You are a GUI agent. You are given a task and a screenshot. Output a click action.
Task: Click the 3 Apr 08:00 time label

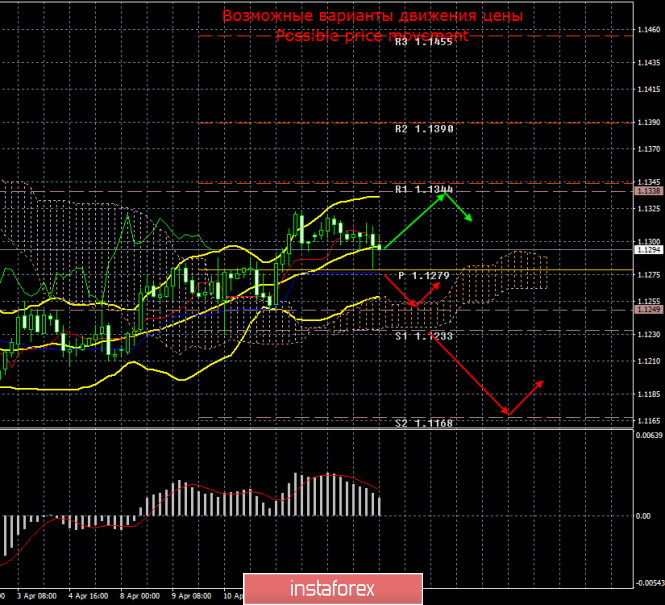tap(37, 596)
